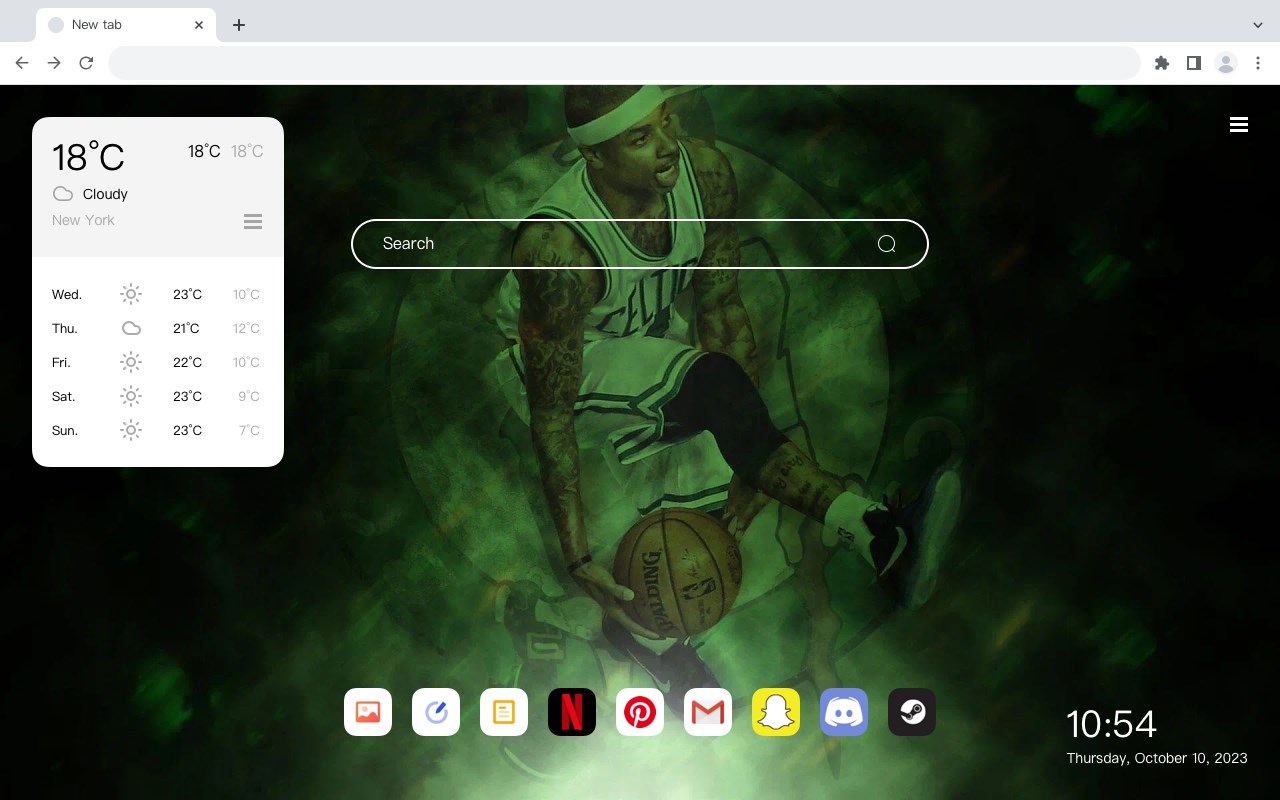The image size is (1280, 800).
Task: Open the gallery photos shortcut icon
Action: 368,712
